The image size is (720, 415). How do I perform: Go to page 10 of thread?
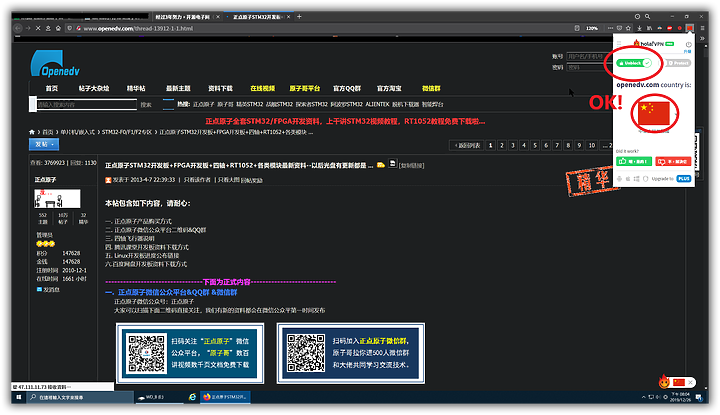click(592, 145)
